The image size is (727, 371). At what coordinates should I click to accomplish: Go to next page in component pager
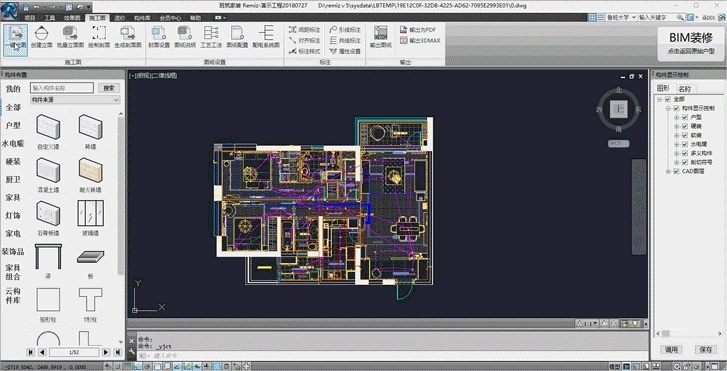point(106,352)
